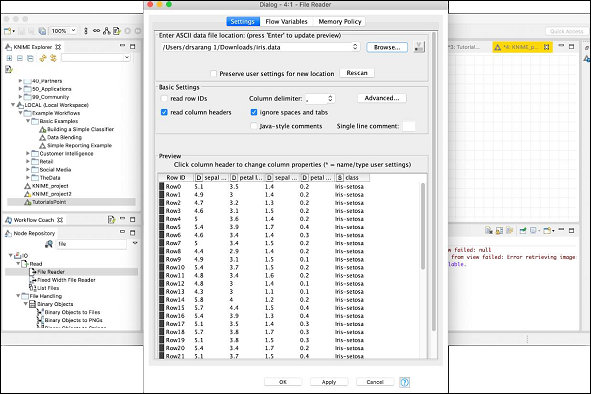Toggle Preserve user settings for new location
Viewport: 591px width, 394px height.
213,74
